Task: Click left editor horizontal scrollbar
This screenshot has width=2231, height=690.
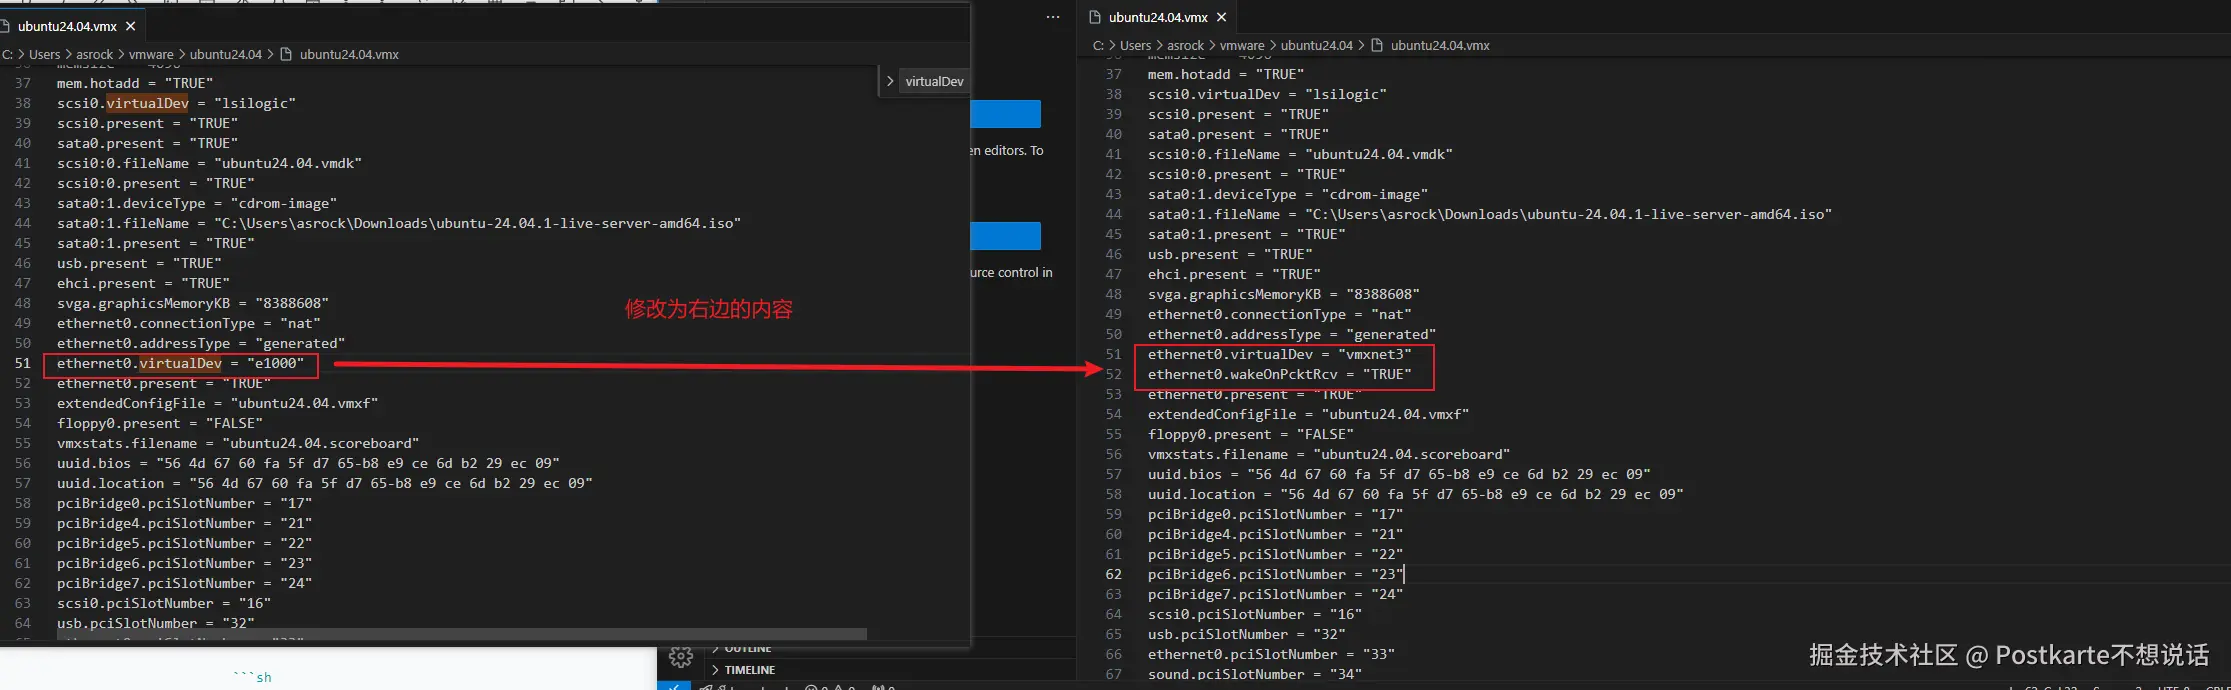Action: click(x=460, y=634)
